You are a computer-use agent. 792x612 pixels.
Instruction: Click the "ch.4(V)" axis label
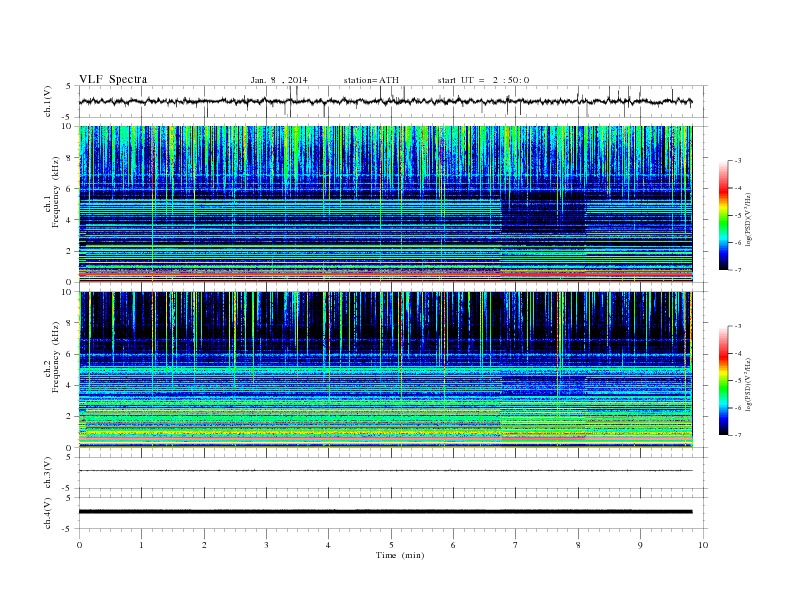pos(48,513)
